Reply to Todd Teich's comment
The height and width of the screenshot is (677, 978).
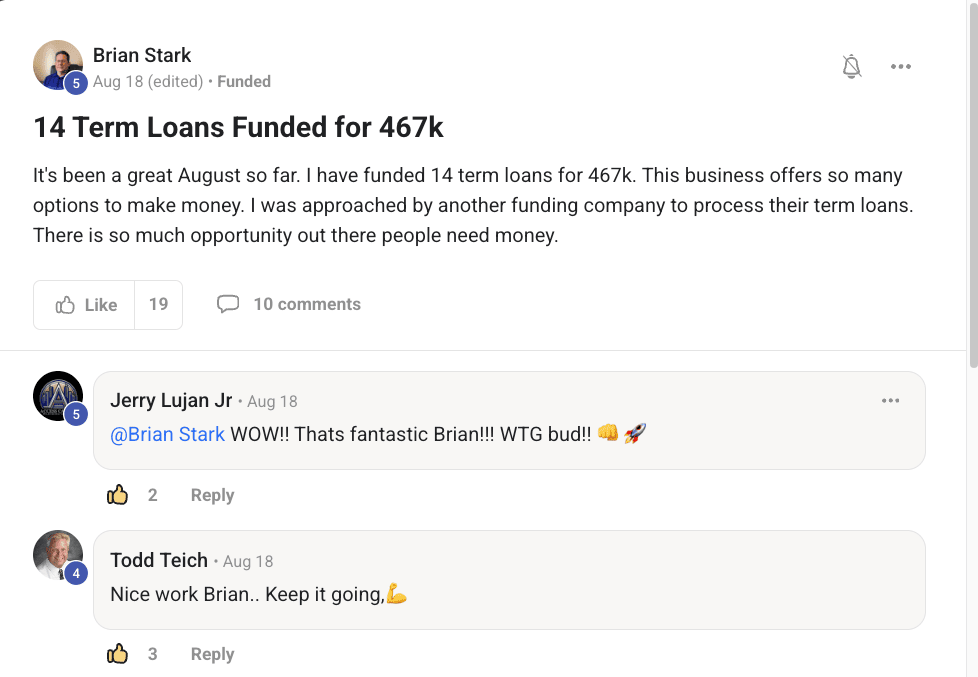tap(212, 654)
